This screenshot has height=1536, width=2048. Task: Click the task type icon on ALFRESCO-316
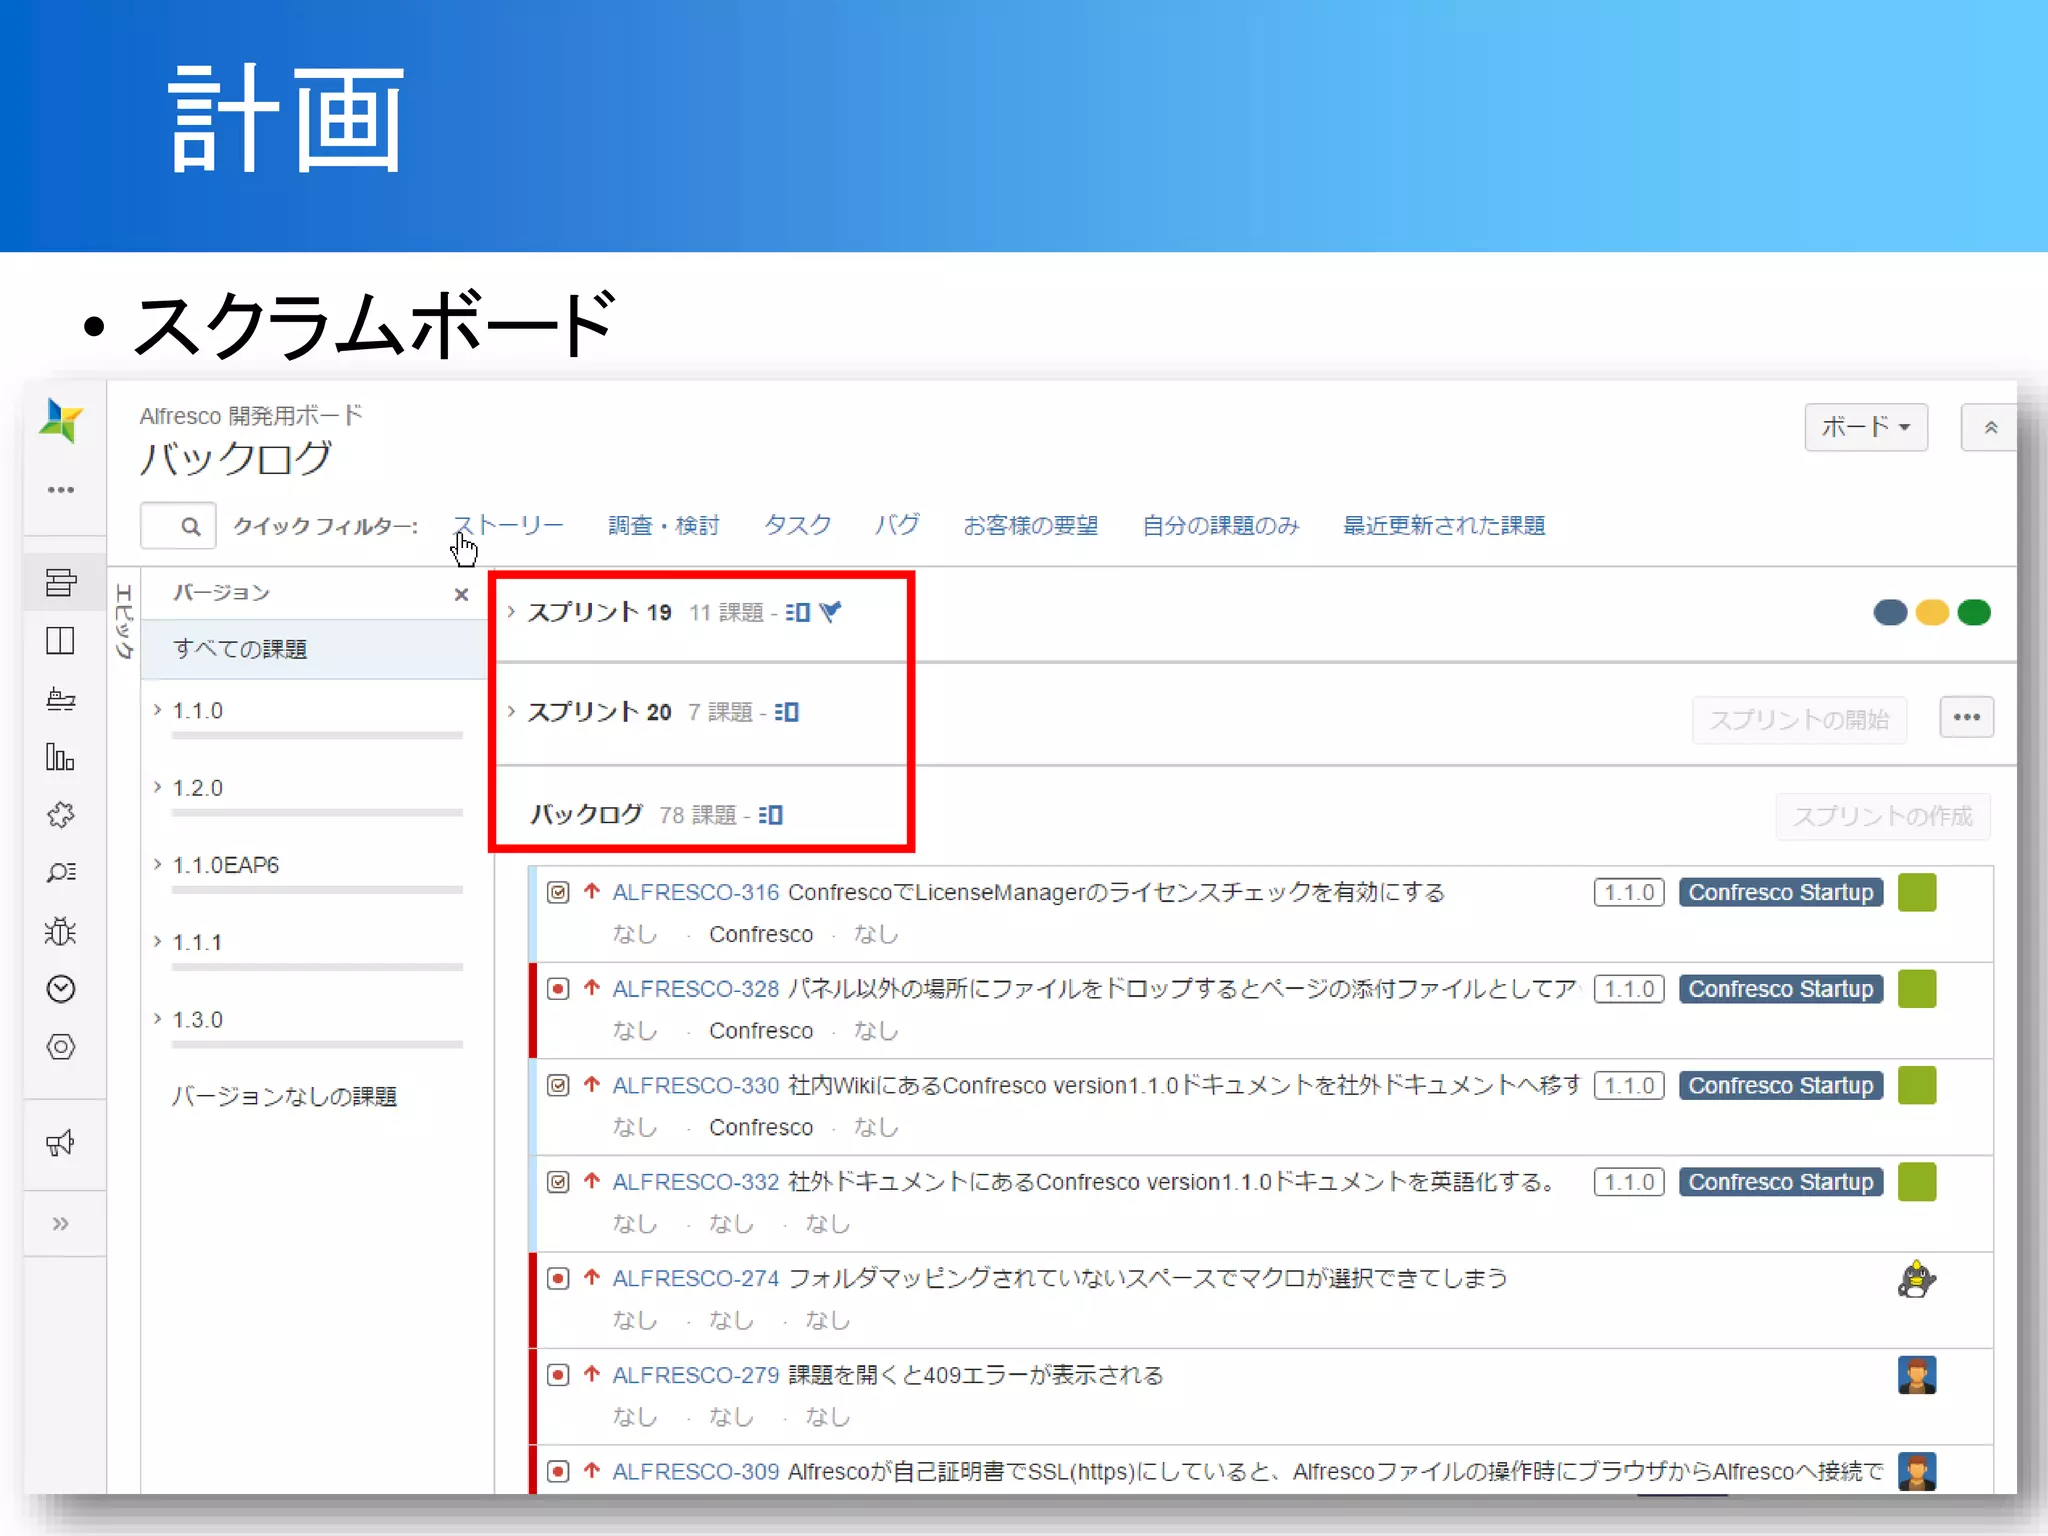click(x=558, y=892)
